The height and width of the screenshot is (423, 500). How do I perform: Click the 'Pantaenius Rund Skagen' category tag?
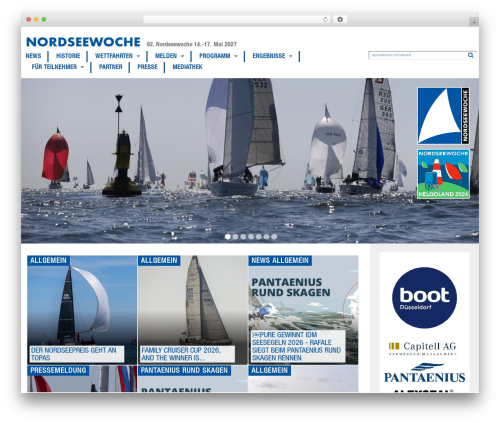click(x=184, y=370)
